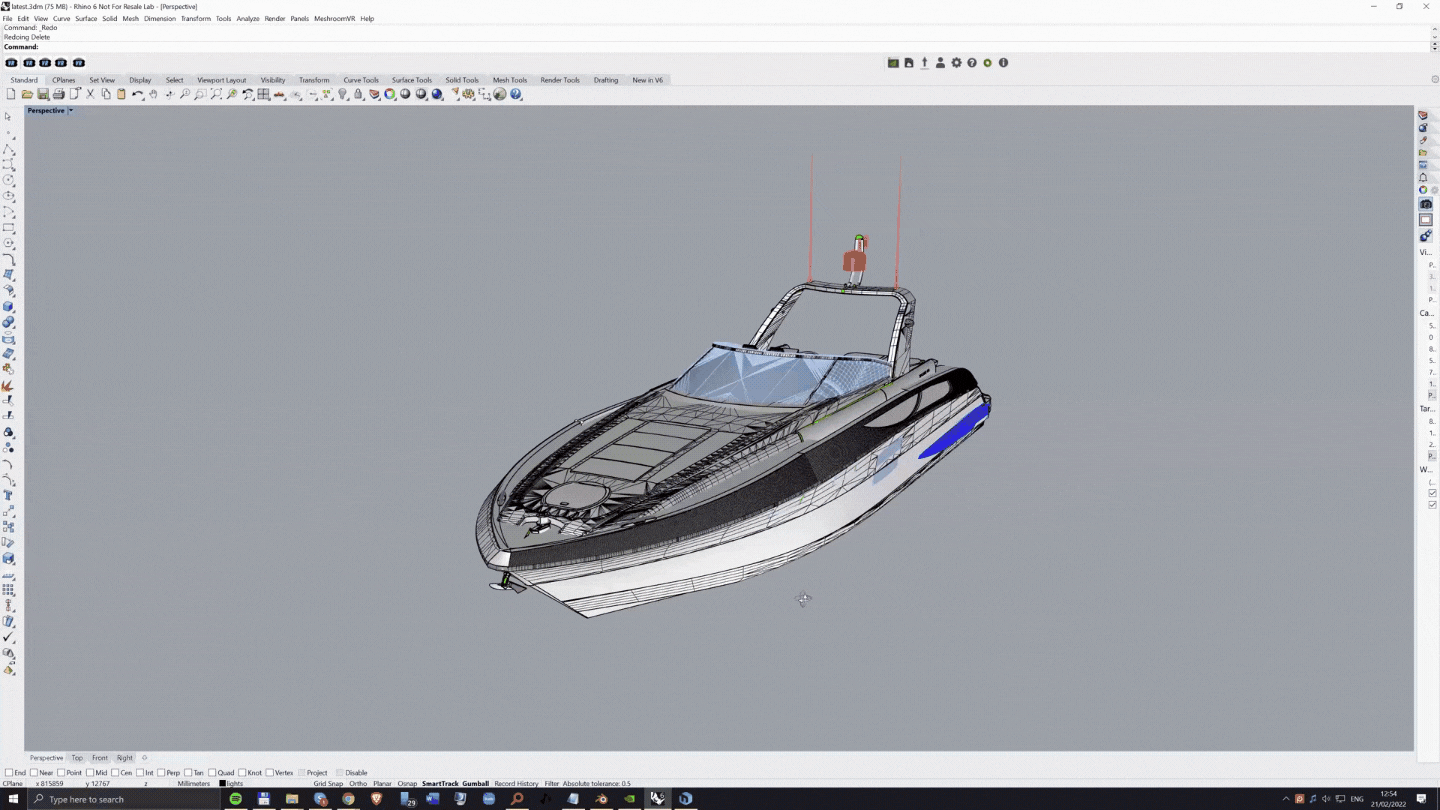Click the black Lights color swatch
Viewport: 1440px width, 810px height.
point(223,784)
